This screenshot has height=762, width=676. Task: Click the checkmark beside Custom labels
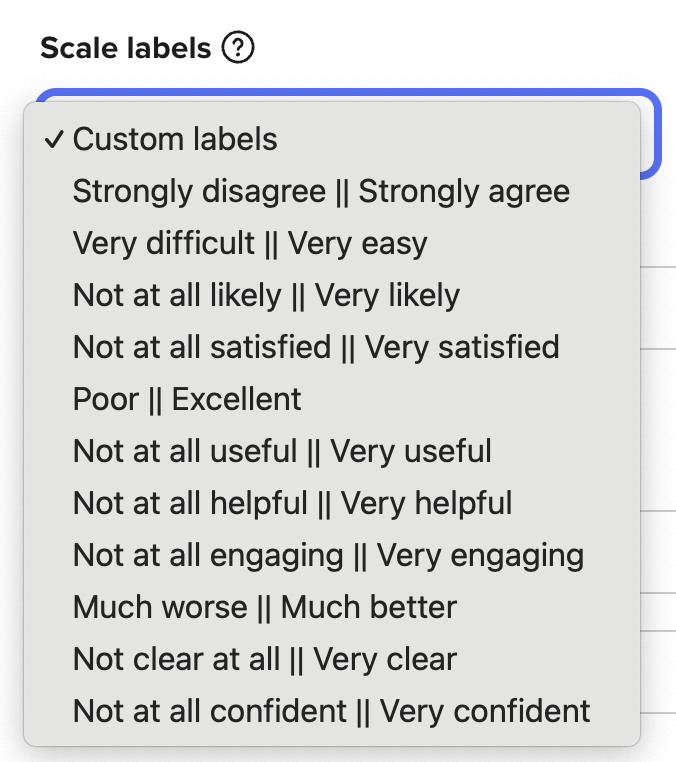click(53, 139)
